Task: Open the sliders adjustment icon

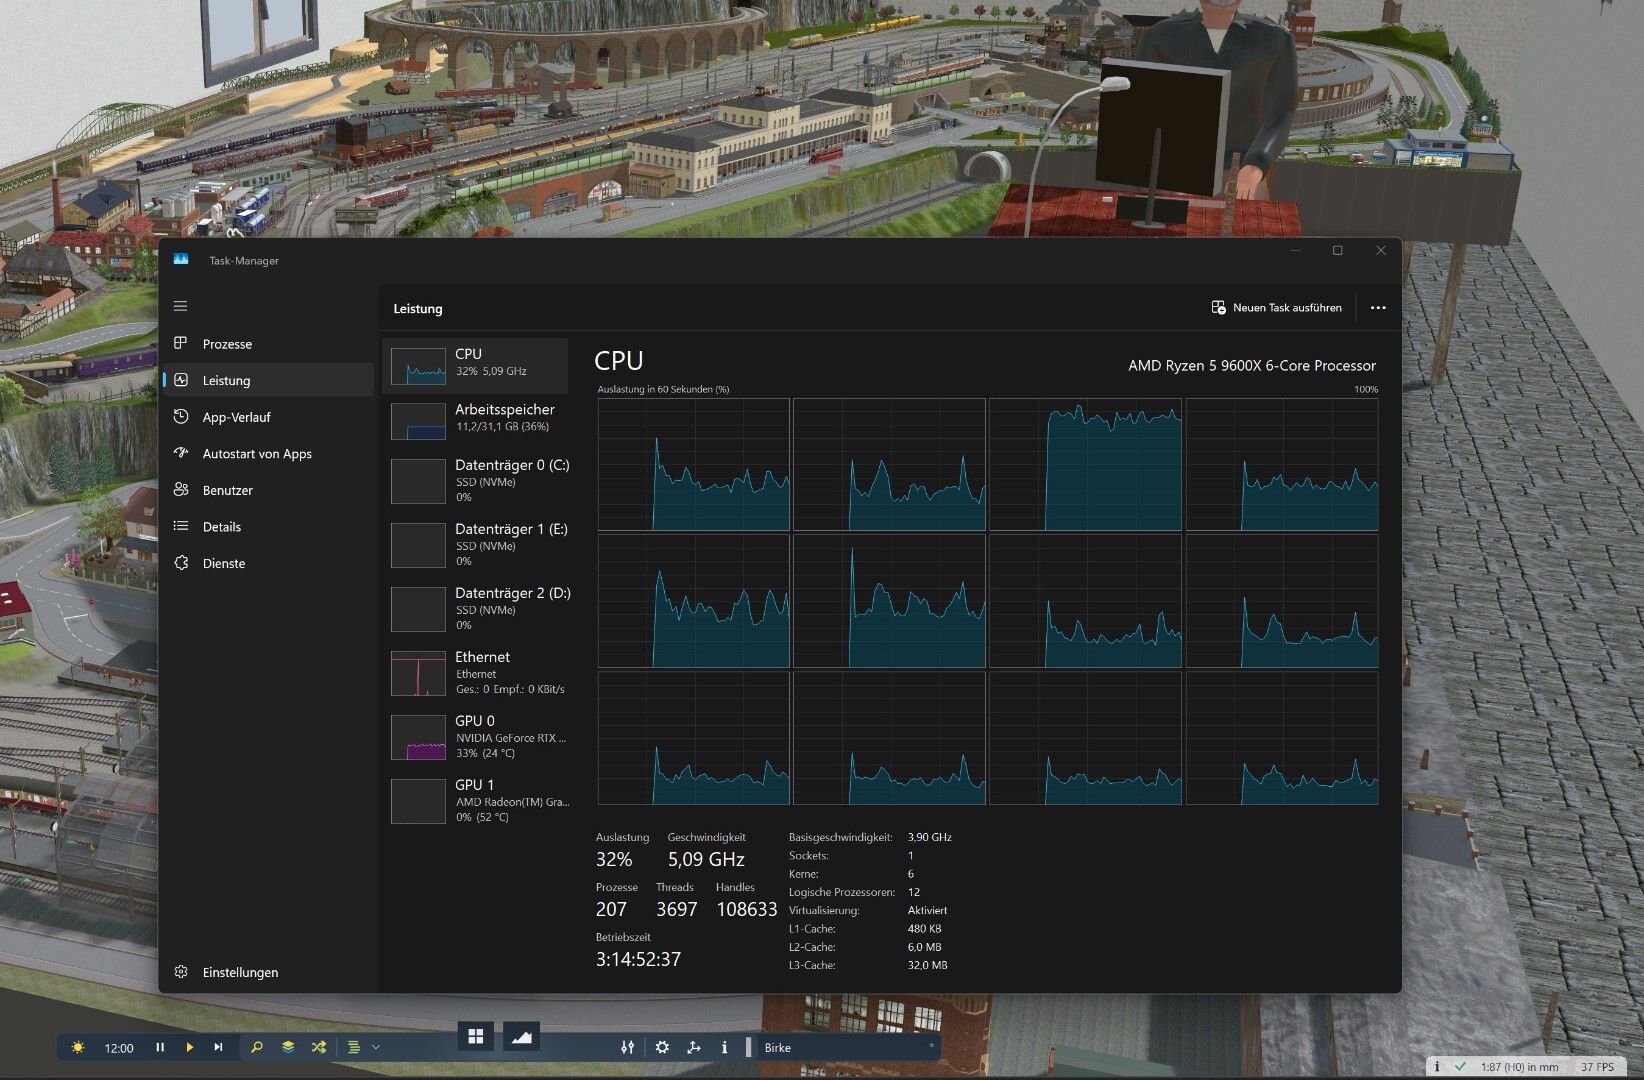Action: pyautogui.click(x=627, y=1047)
